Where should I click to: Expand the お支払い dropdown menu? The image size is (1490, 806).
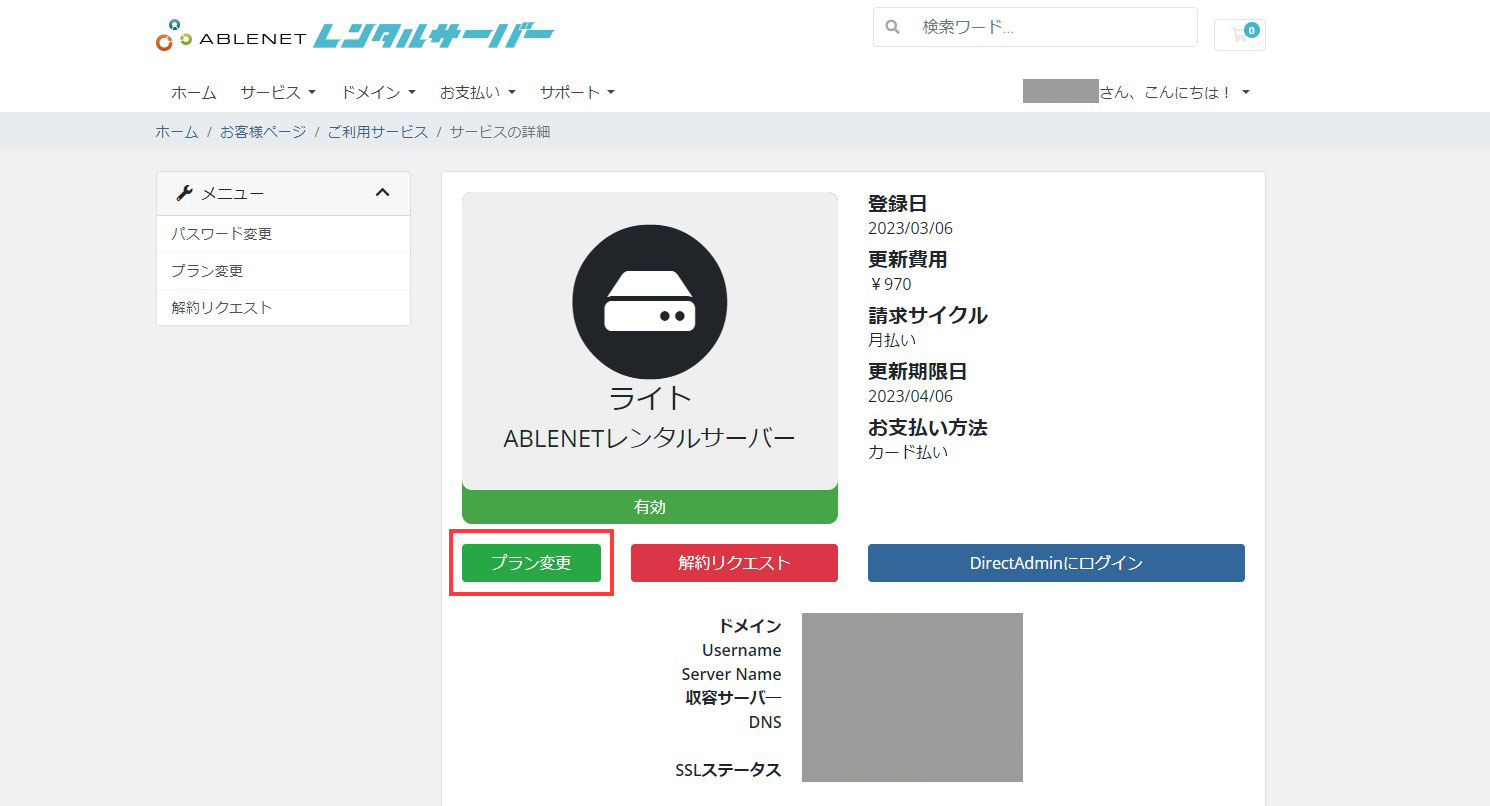(477, 92)
